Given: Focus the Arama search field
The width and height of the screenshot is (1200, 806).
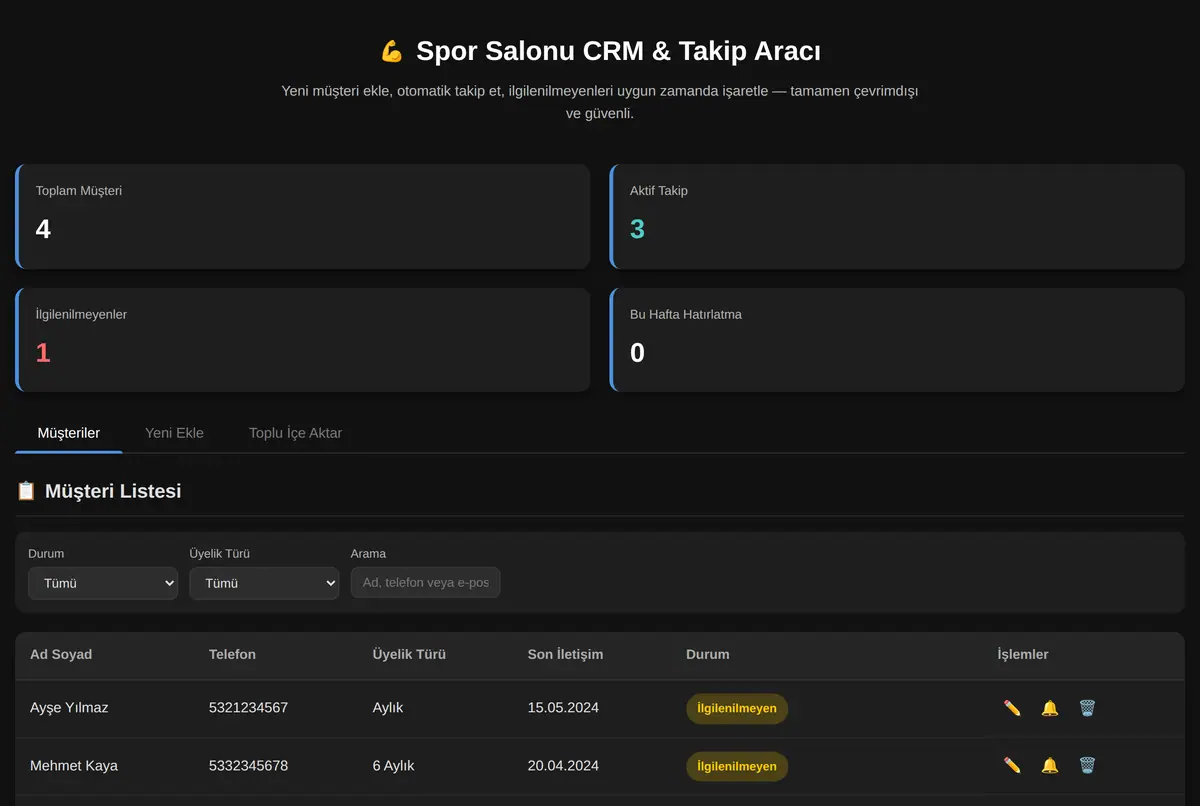Looking at the screenshot, I should pyautogui.click(x=425, y=583).
